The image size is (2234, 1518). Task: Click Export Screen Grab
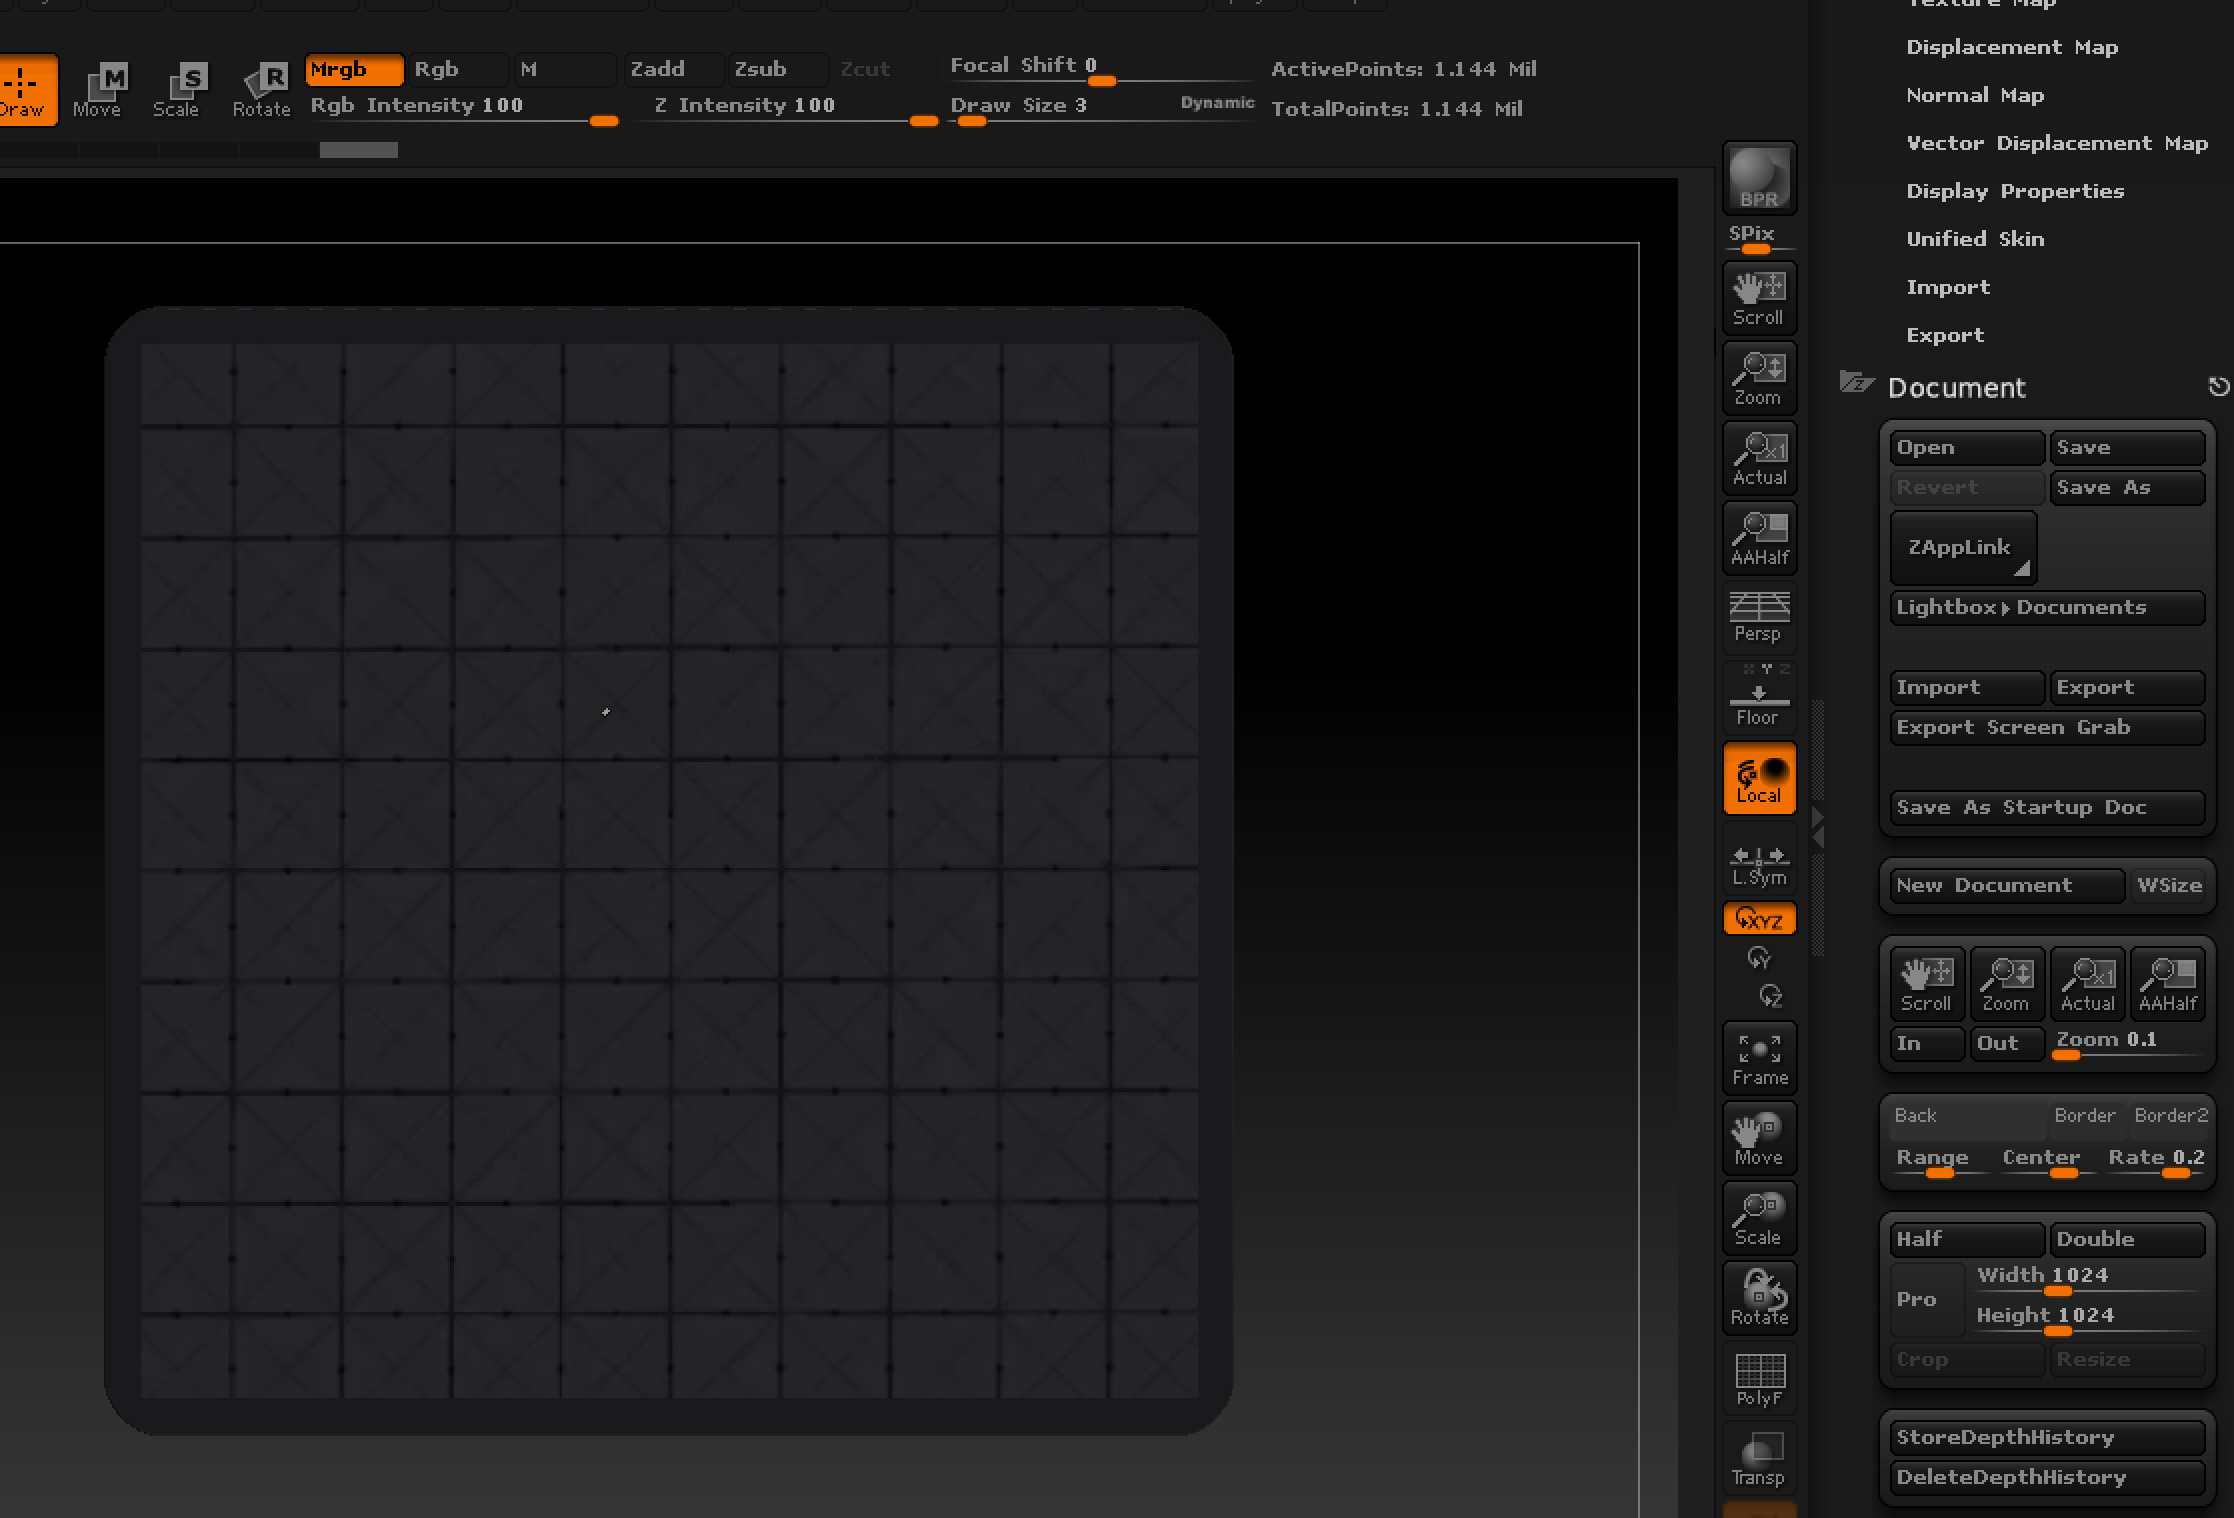2047,728
